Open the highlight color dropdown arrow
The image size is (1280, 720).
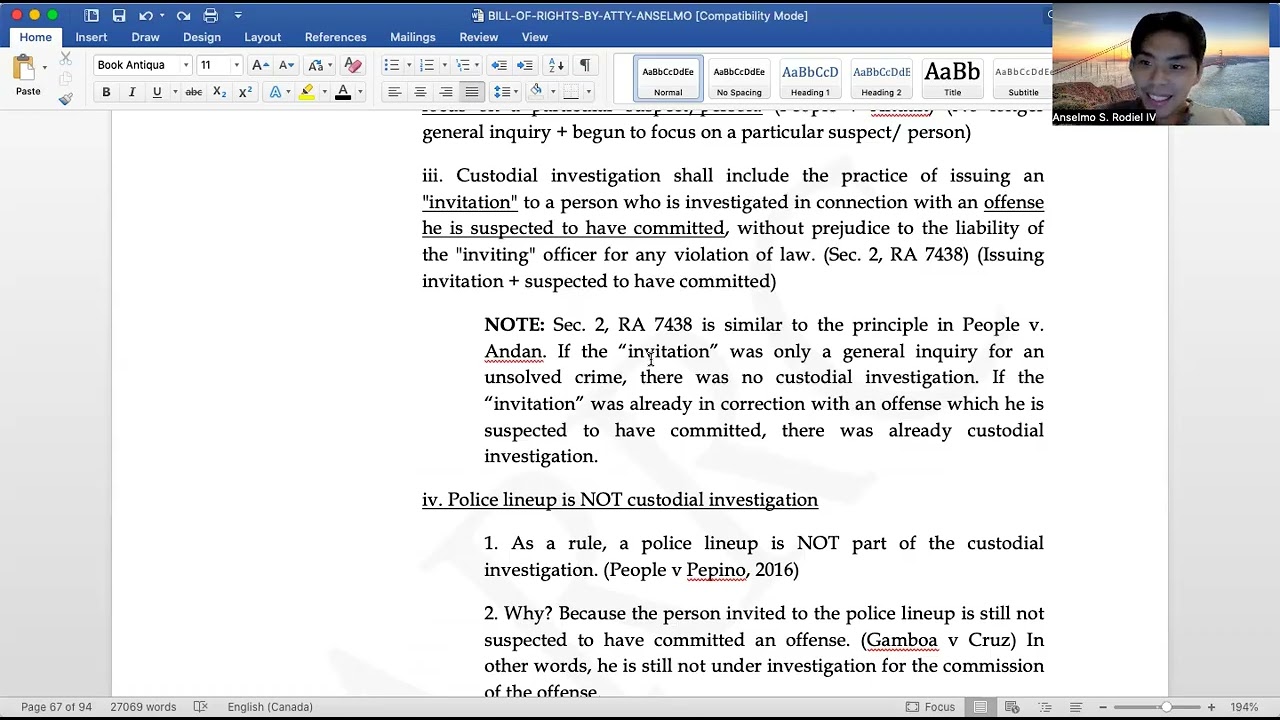[324, 92]
